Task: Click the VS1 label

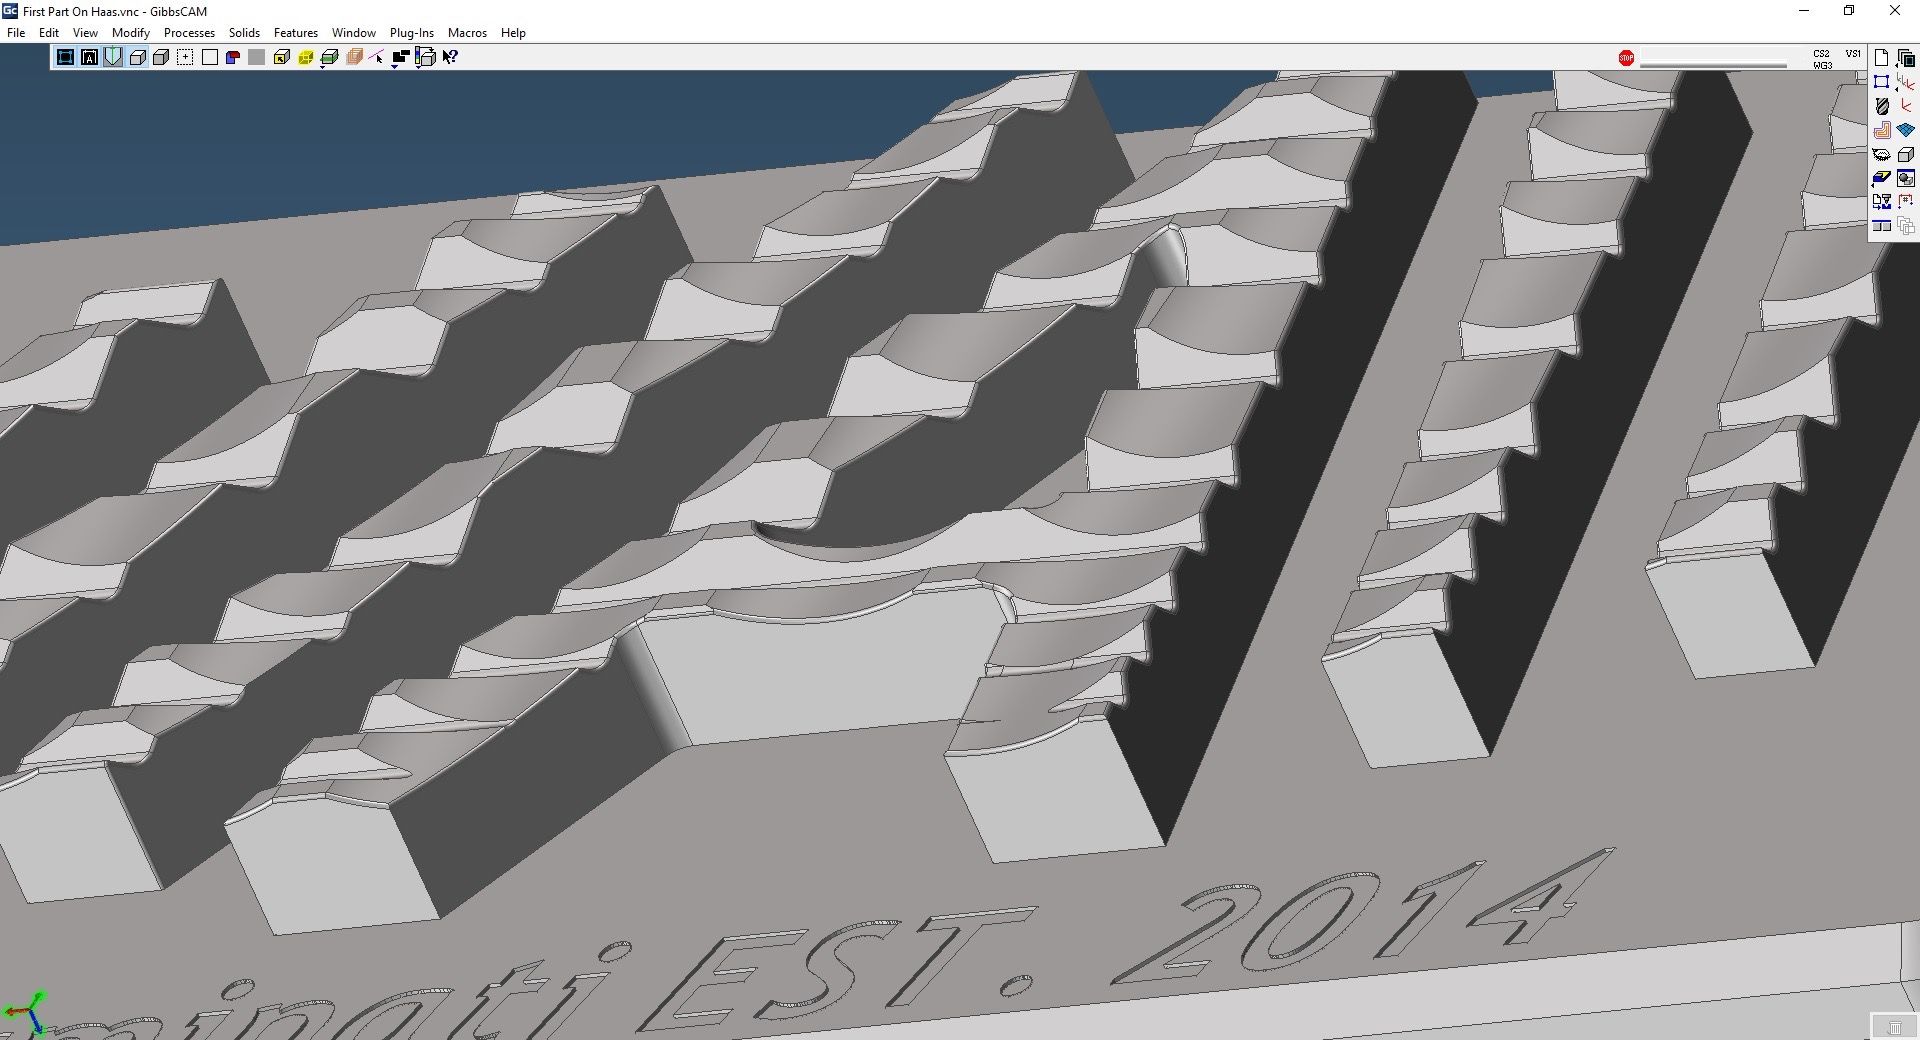Action: (x=1853, y=54)
